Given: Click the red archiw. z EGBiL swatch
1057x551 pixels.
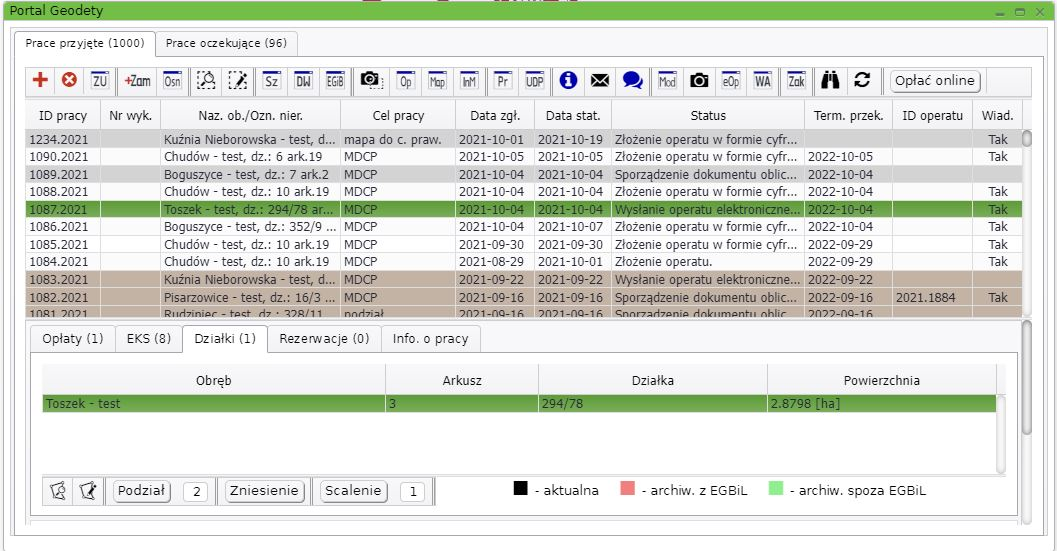Looking at the screenshot, I should 627,489.
